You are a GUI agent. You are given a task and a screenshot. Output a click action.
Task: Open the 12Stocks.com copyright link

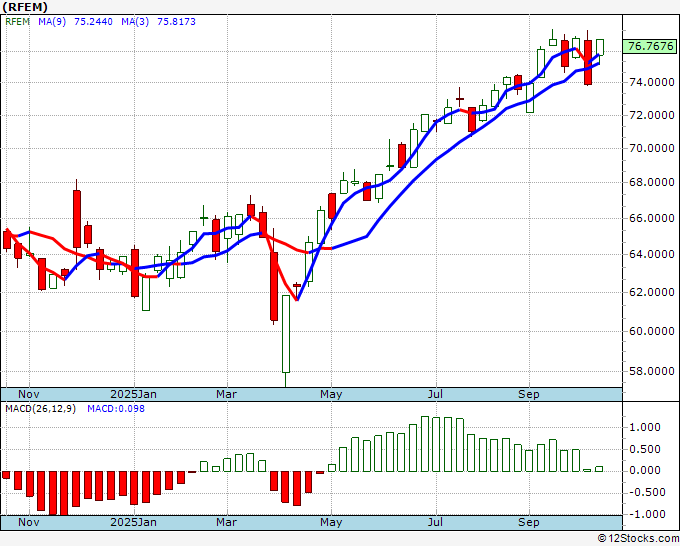point(638,539)
